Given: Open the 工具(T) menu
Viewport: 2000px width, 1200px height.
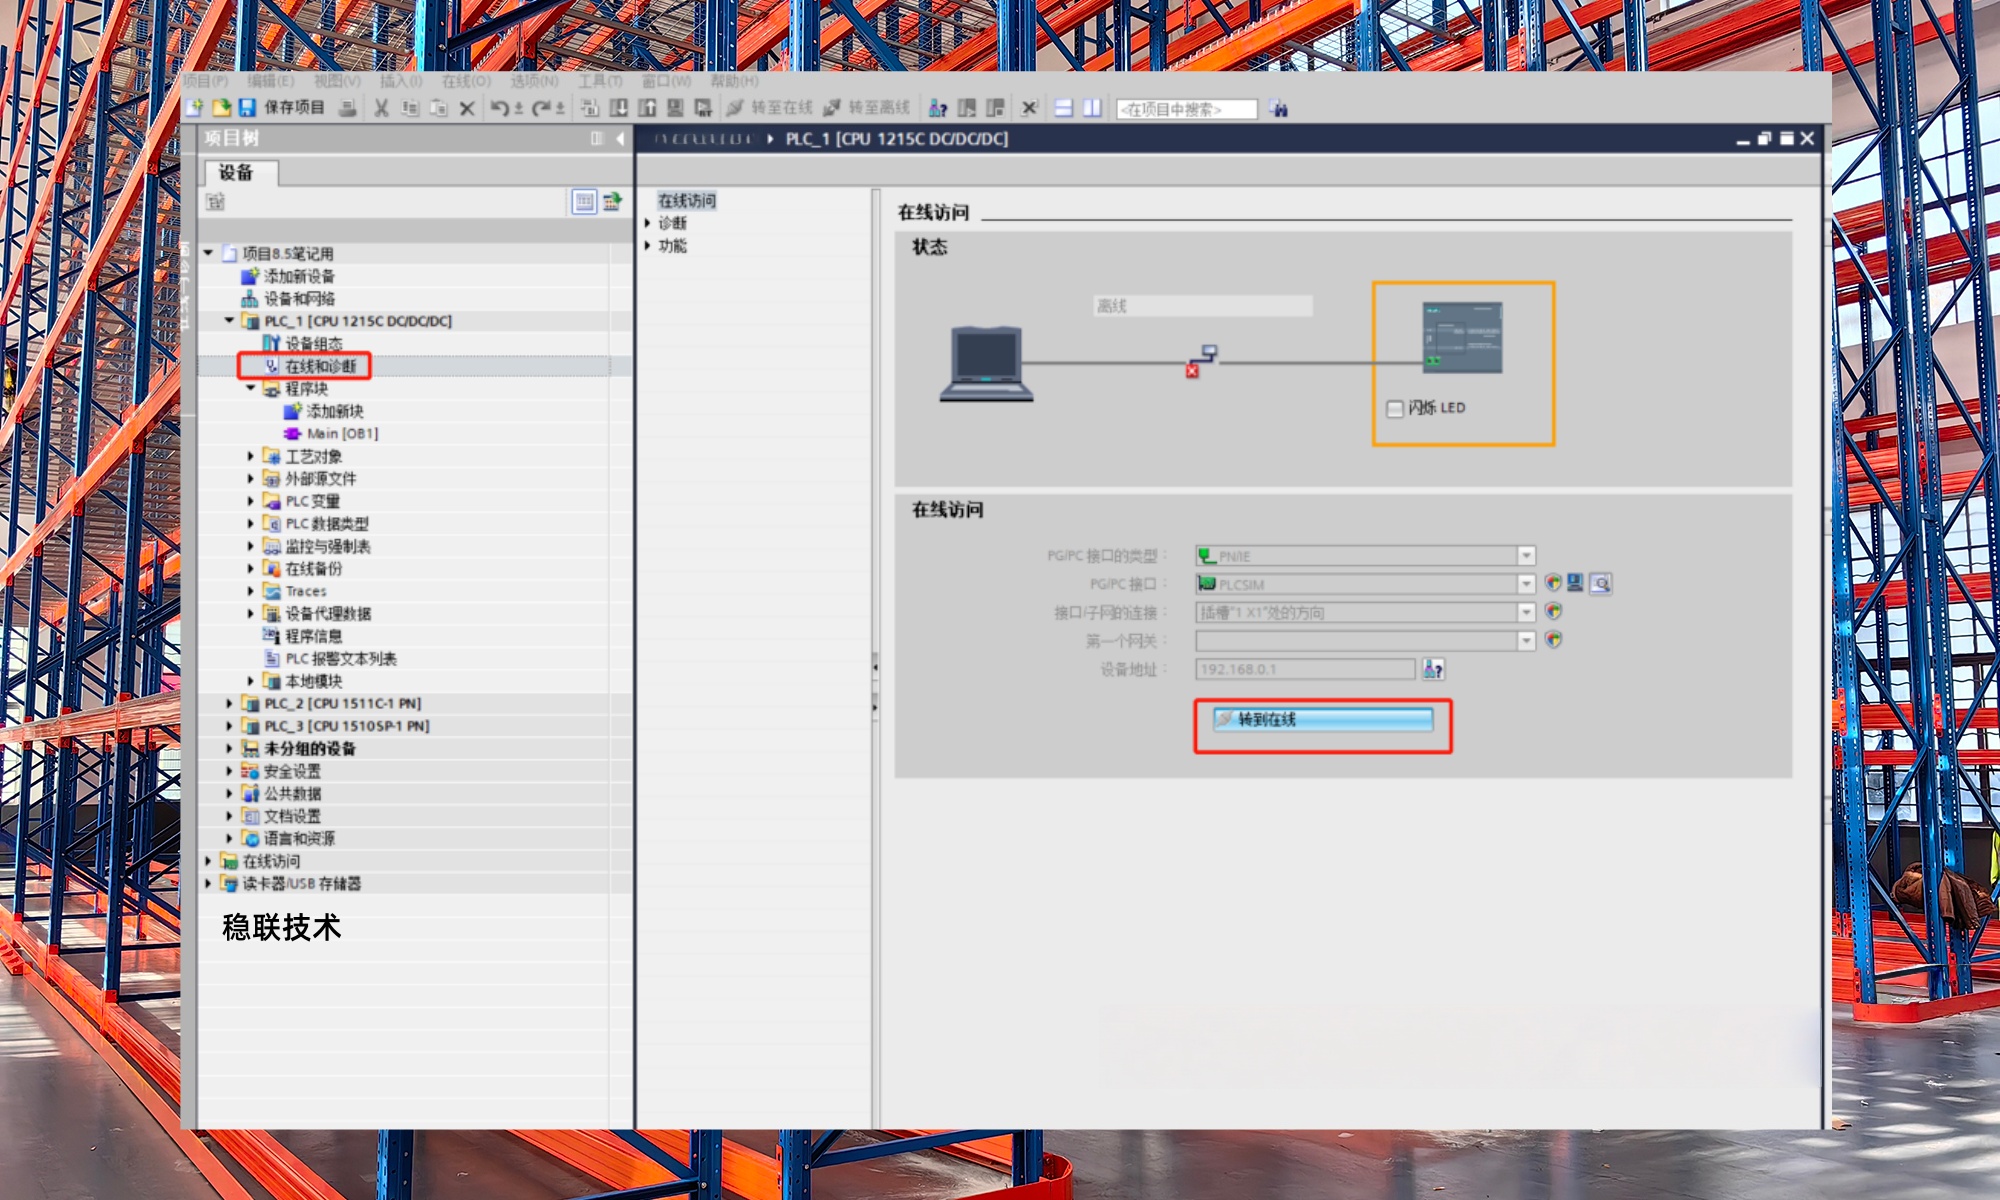Looking at the screenshot, I should 600,81.
